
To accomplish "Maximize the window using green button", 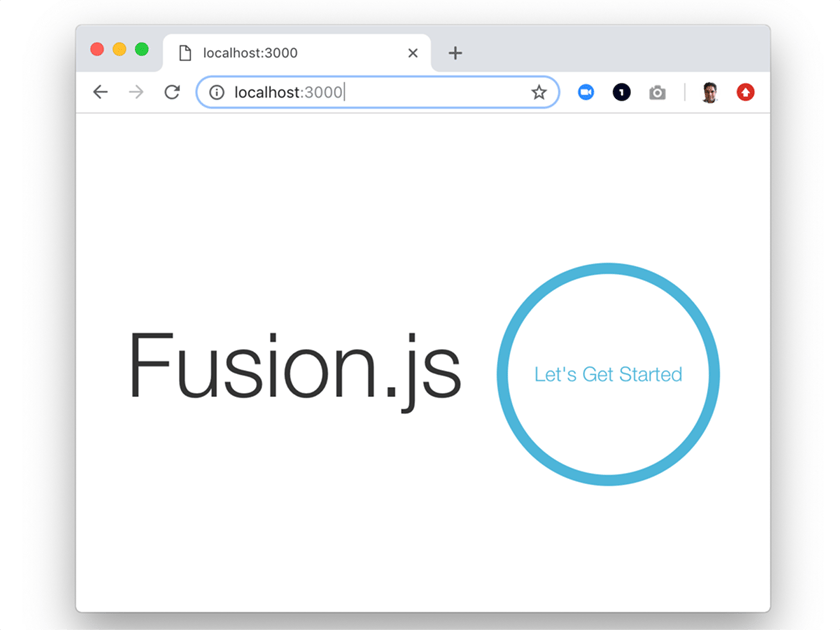I will [141, 49].
